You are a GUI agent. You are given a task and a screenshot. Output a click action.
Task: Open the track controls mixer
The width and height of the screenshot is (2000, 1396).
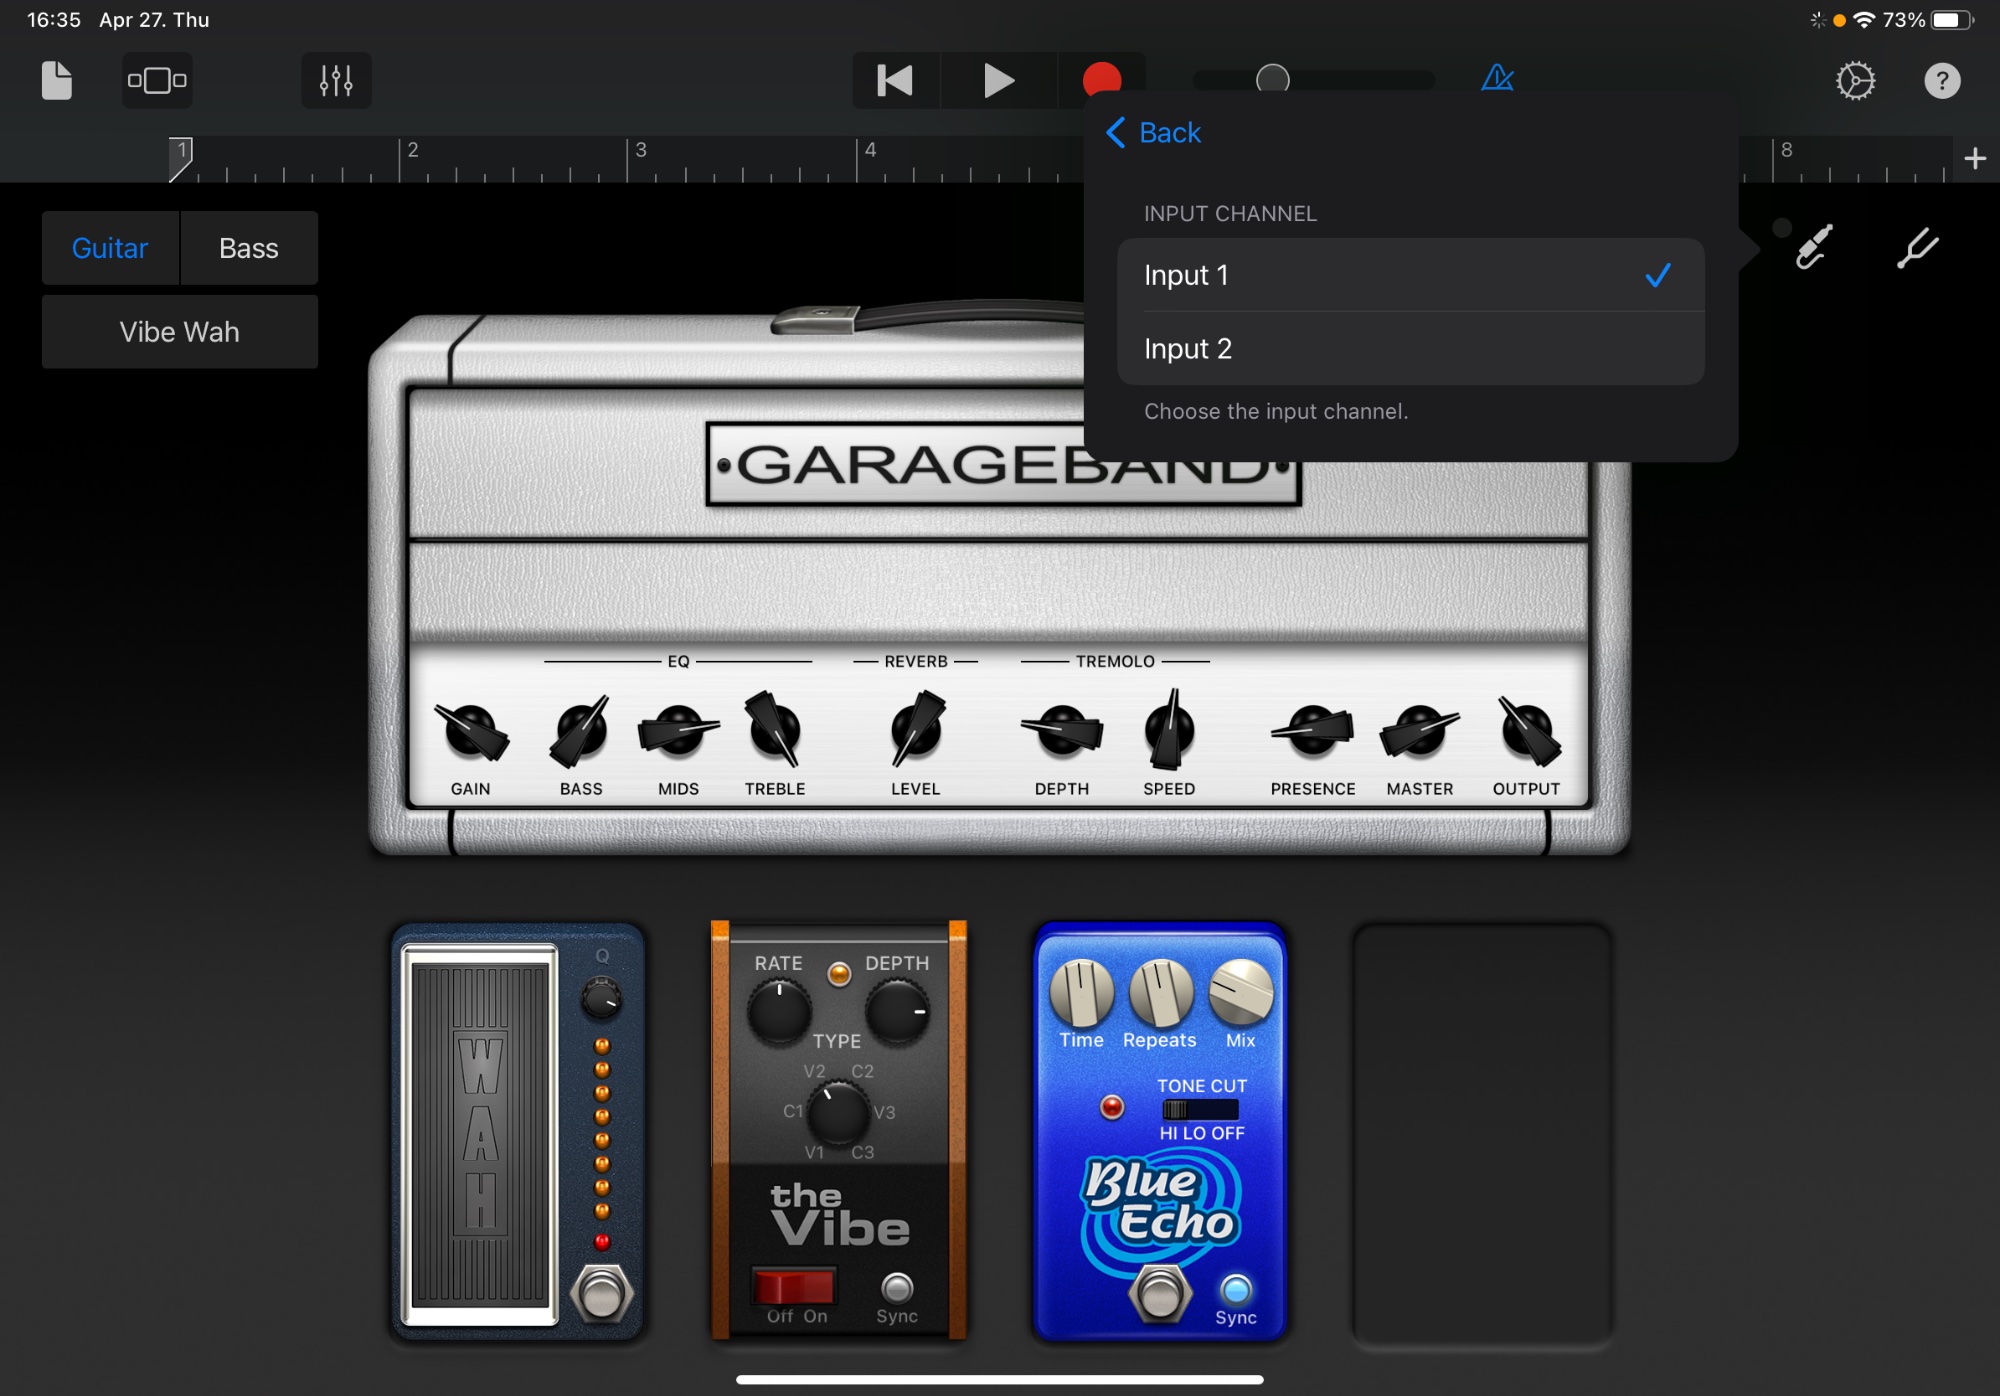[336, 80]
